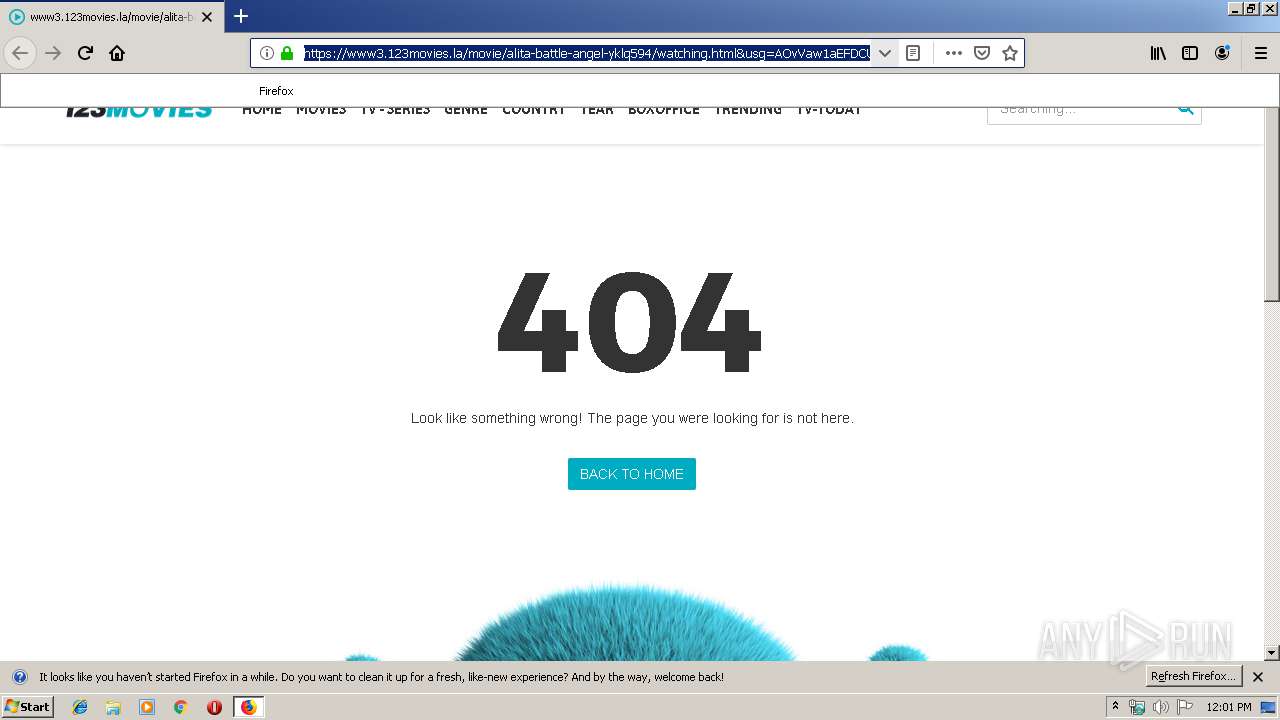Open the HOME navigation link
This screenshot has height=720, width=1280.
point(262,110)
